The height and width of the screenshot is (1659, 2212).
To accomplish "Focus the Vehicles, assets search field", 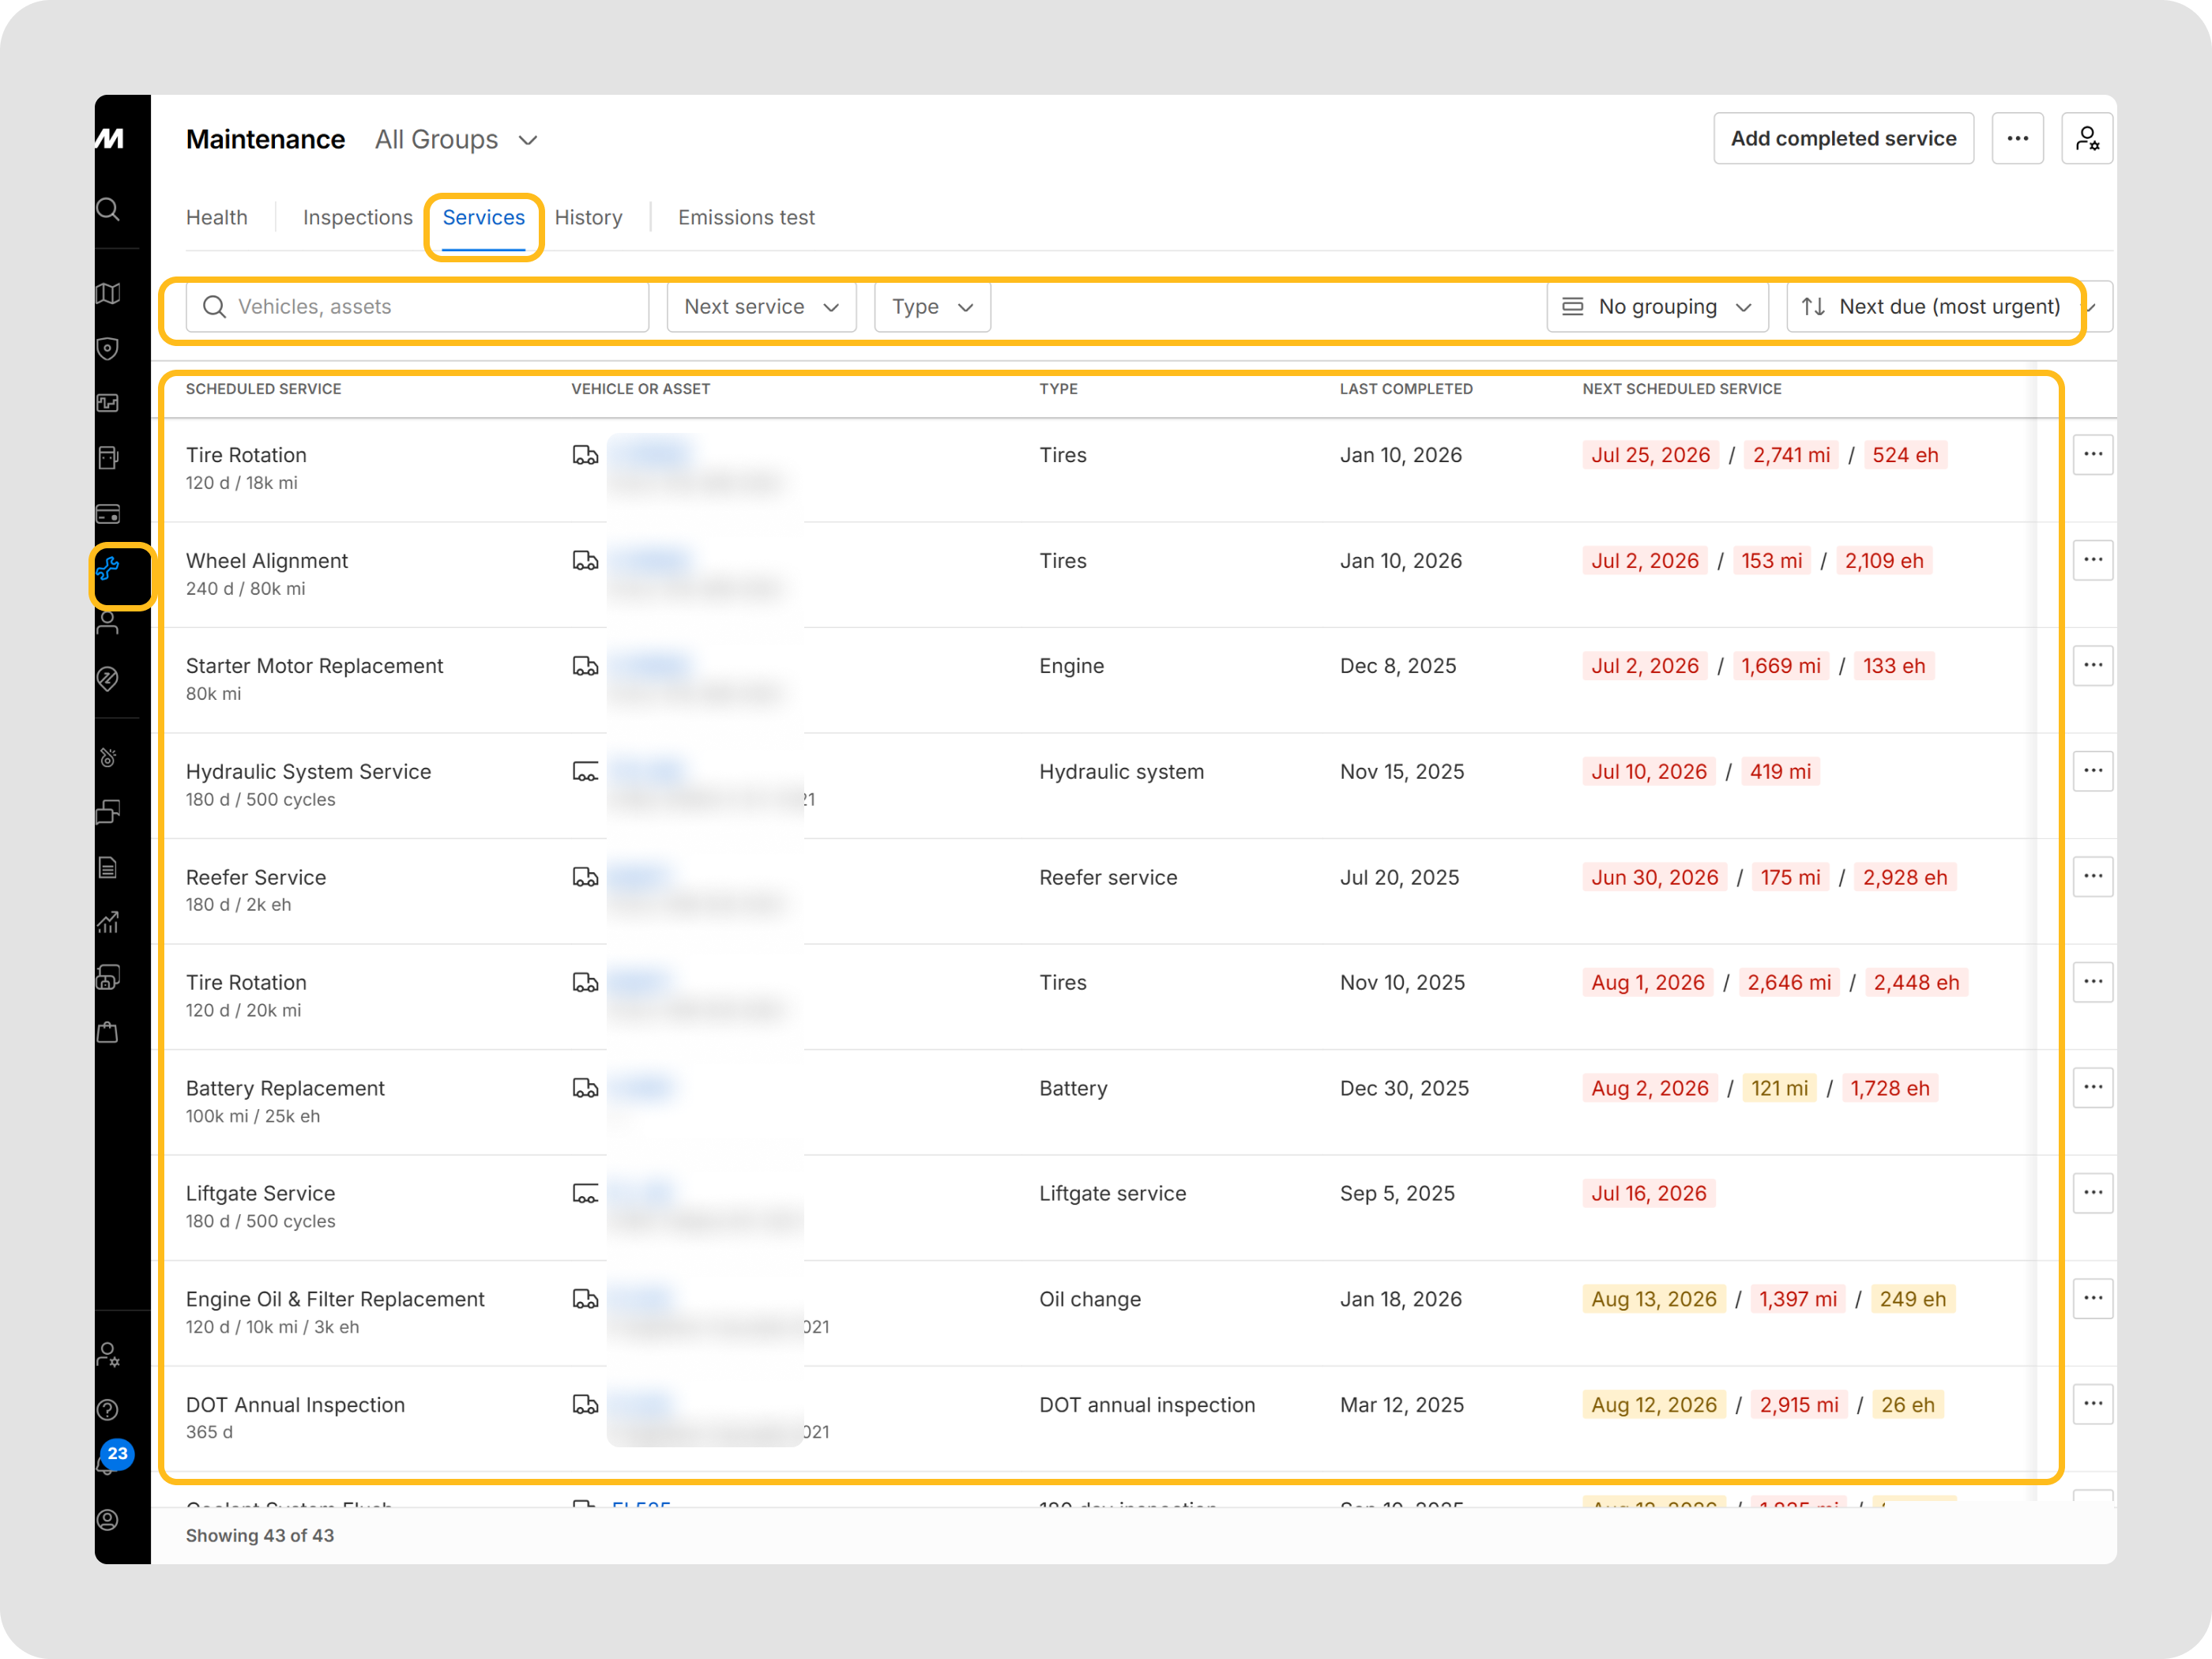I will point(417,307).
